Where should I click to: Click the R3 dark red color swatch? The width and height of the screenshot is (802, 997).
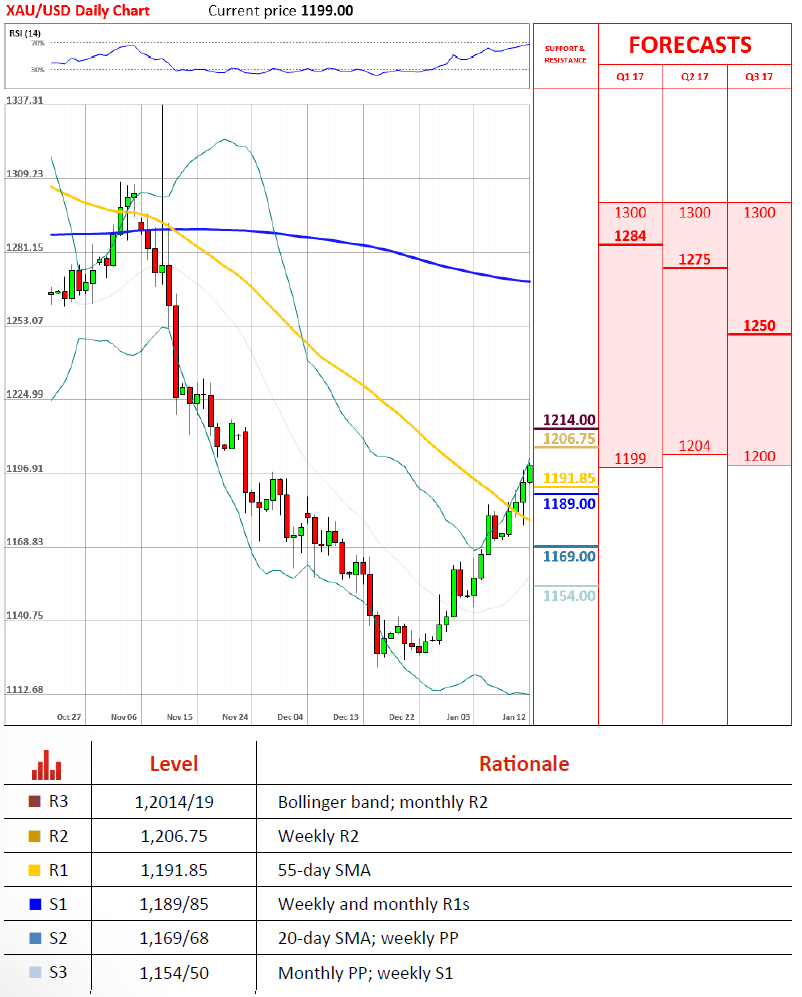tap(35, 801)
